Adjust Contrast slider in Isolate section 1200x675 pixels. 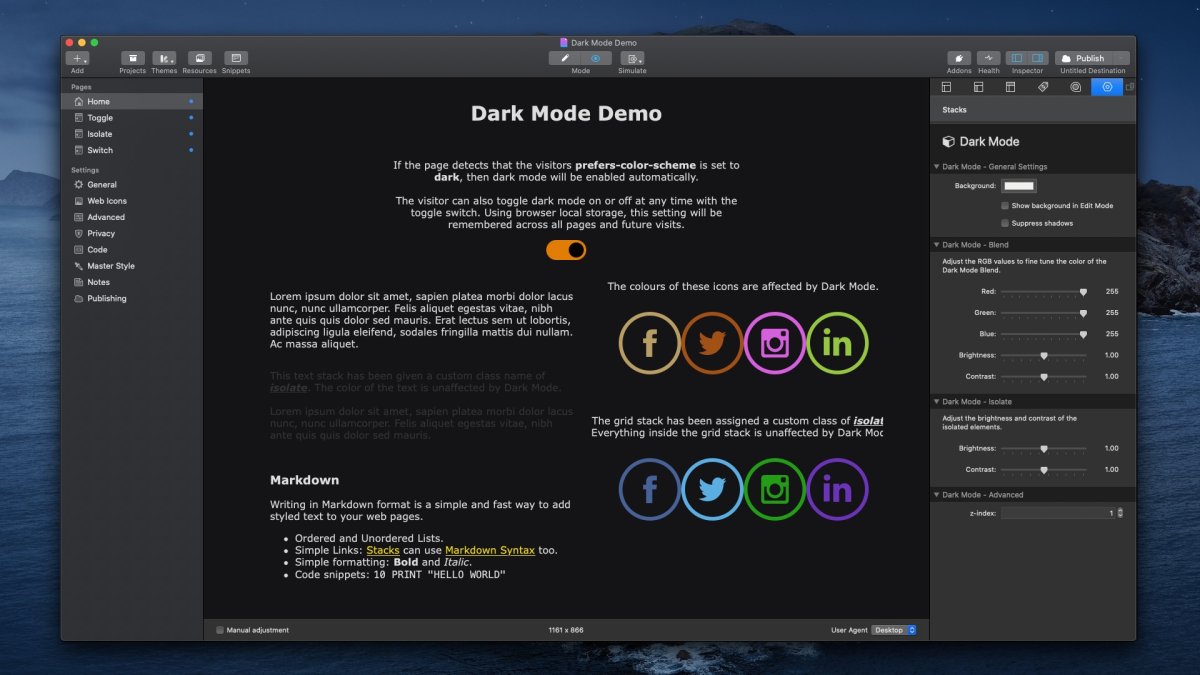click(x=1044, y=470)
